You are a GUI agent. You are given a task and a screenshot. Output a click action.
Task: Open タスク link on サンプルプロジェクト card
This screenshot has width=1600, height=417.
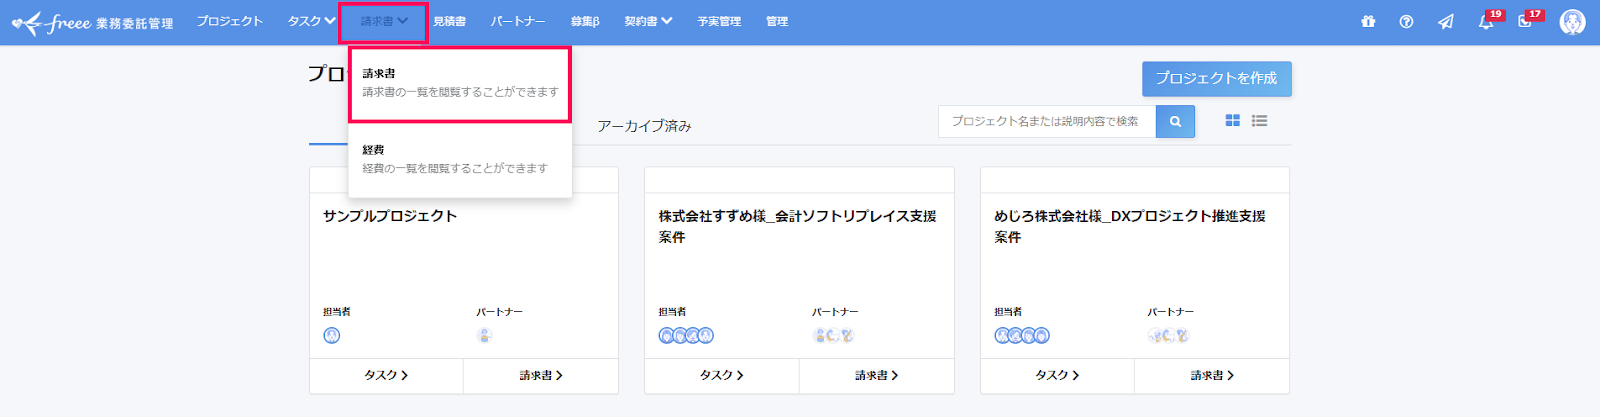click(386, 375)
